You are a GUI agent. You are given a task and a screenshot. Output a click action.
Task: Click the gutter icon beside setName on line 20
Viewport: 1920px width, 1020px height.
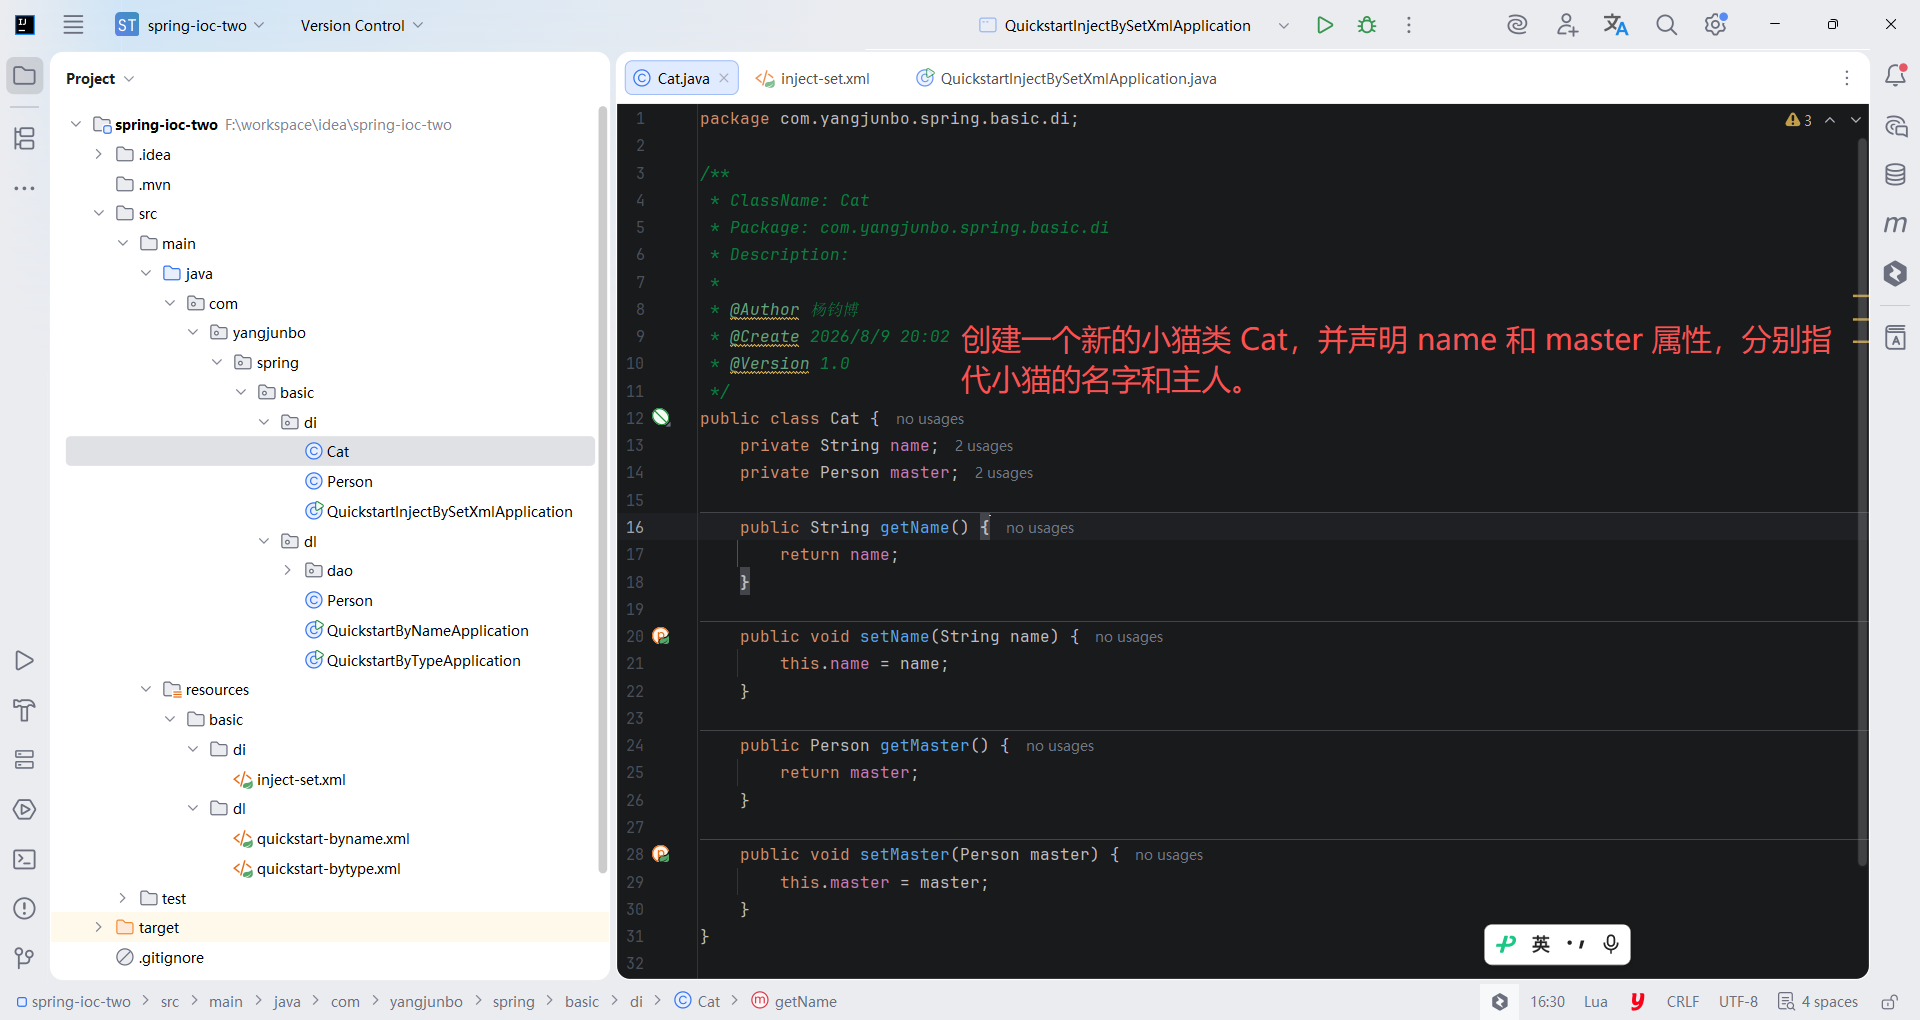tap(661, 636)
